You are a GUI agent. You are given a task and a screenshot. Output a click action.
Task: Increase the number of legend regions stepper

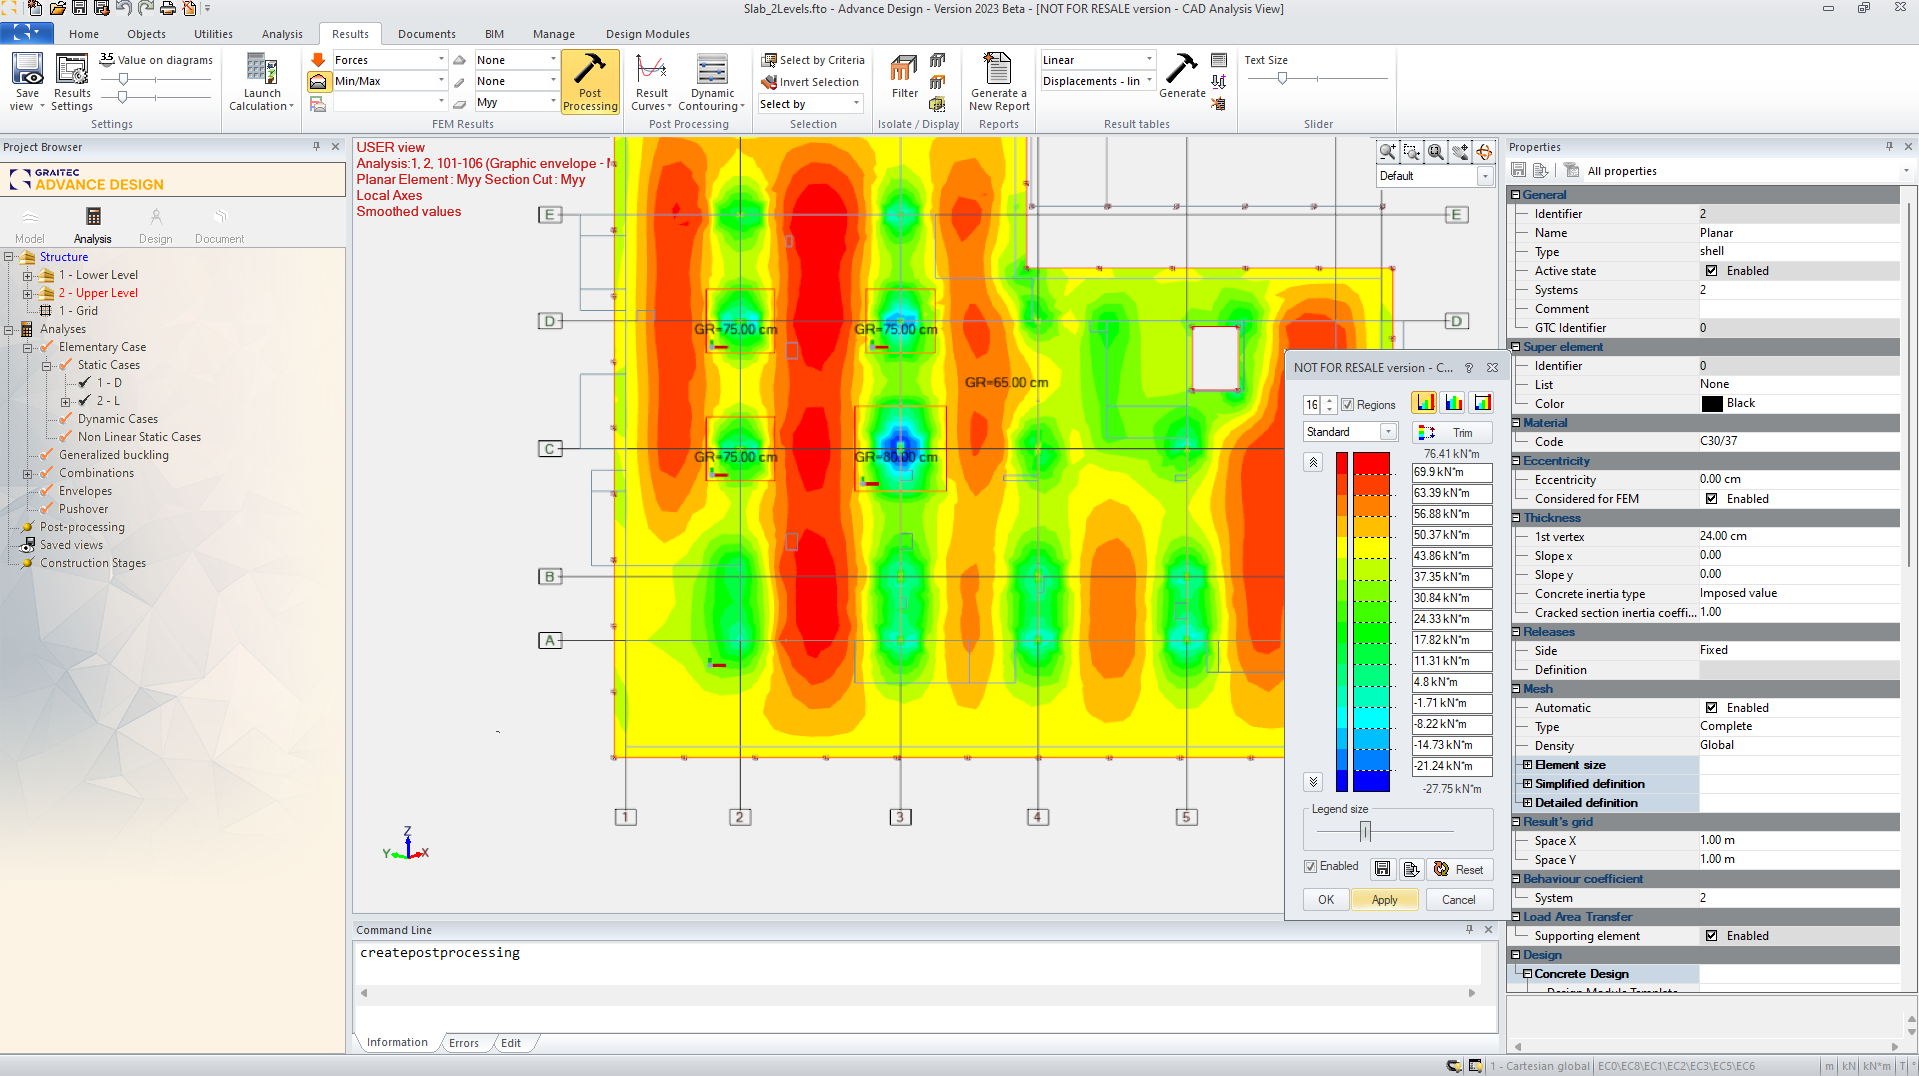tap(1329, 400)
